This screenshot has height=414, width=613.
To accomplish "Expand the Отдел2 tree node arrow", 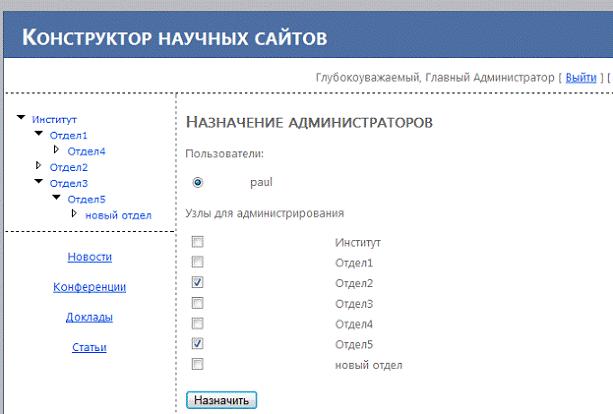I will (39, 166).
